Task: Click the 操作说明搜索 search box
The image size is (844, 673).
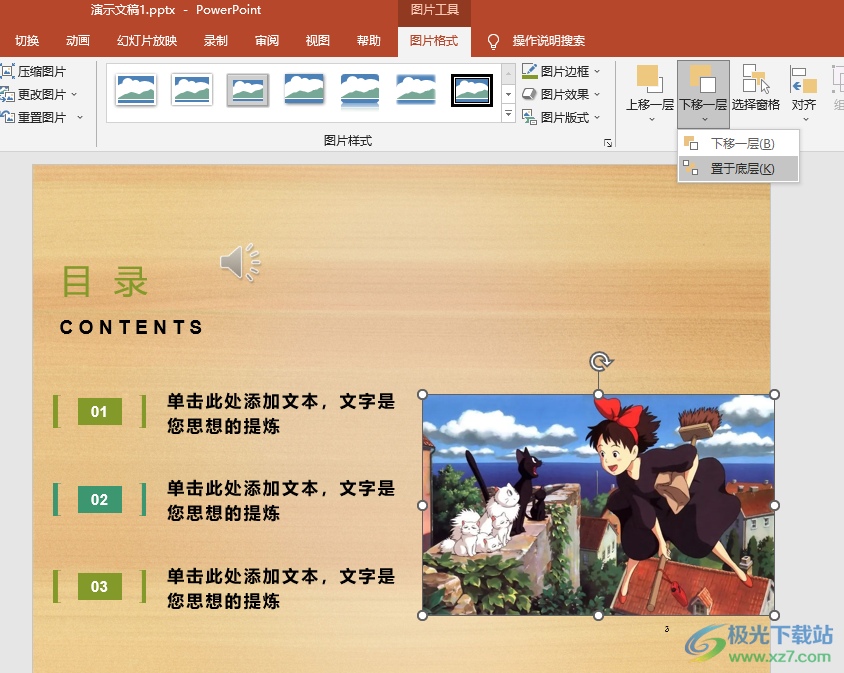Action: click(x=548, y=40)
